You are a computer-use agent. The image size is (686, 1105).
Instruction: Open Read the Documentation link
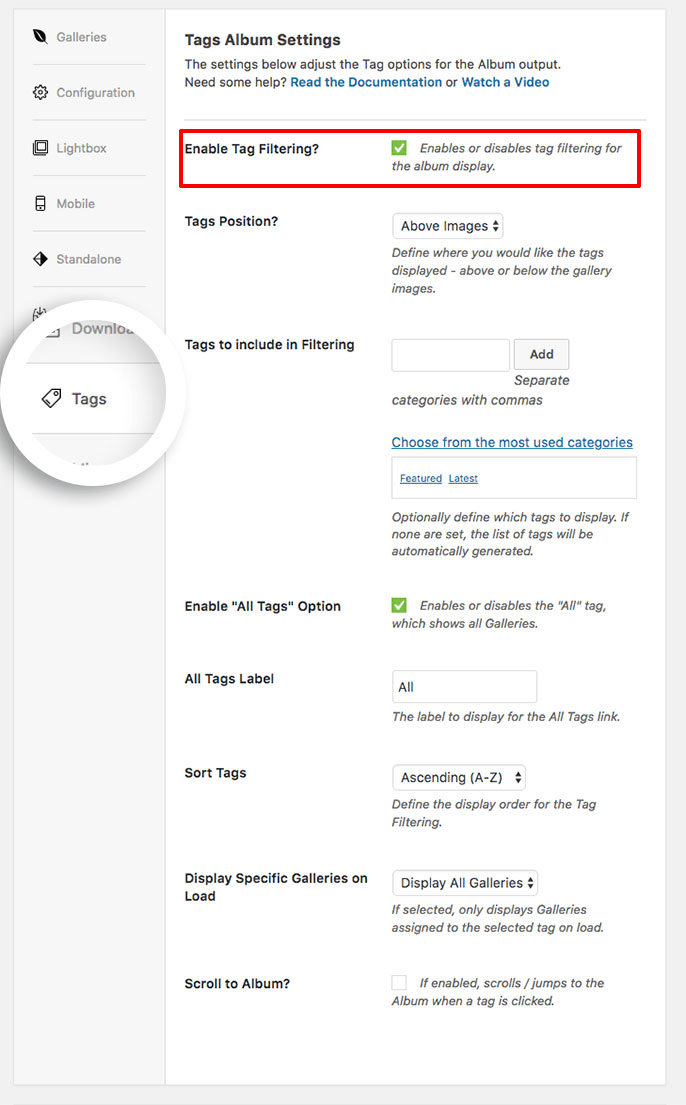click(365, 82)
